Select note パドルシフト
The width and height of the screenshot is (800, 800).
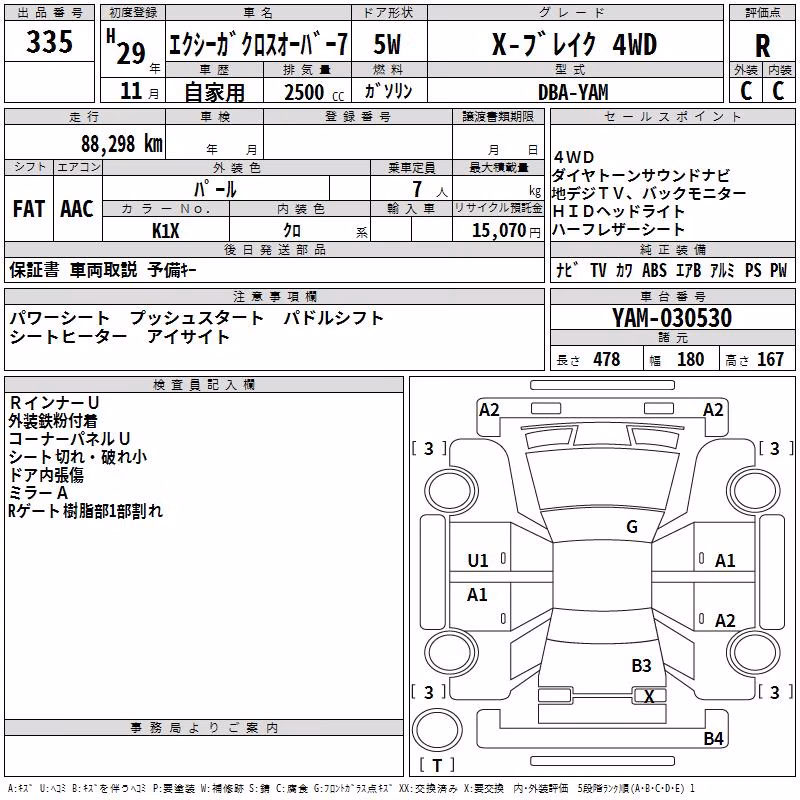tap(334, 318)
